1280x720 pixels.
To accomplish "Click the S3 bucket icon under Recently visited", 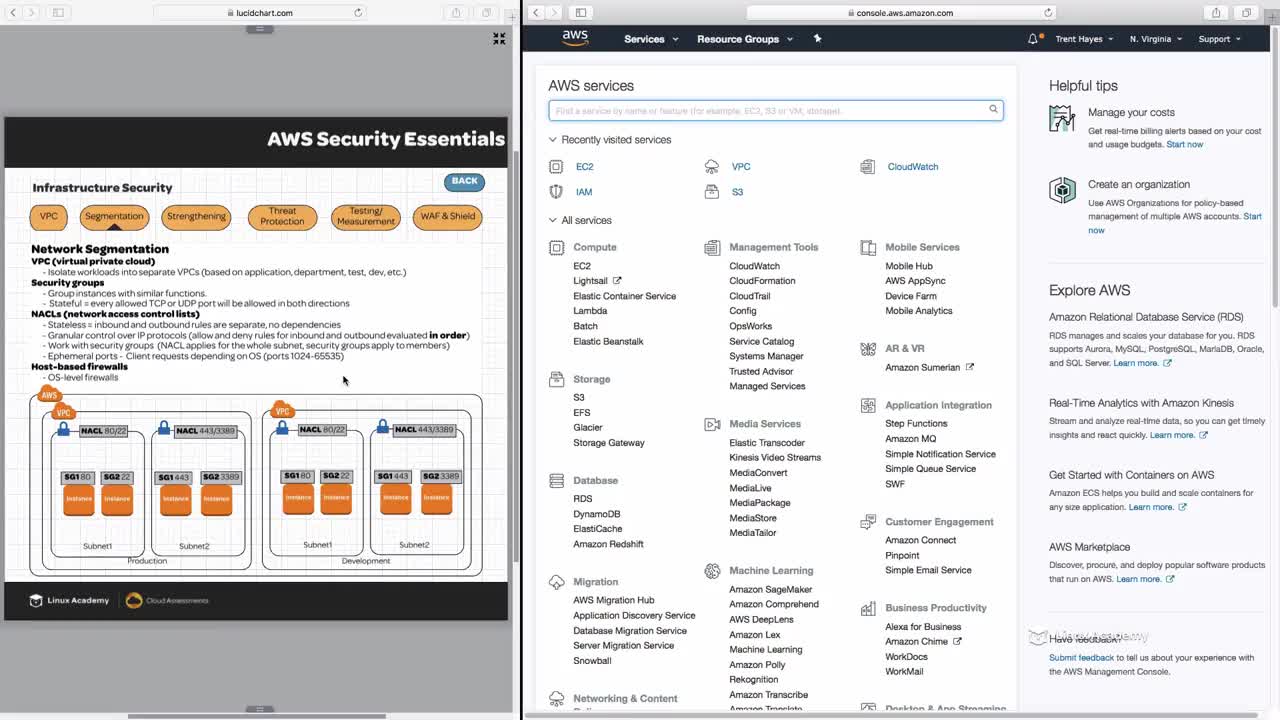I will [x=712, y=192].
